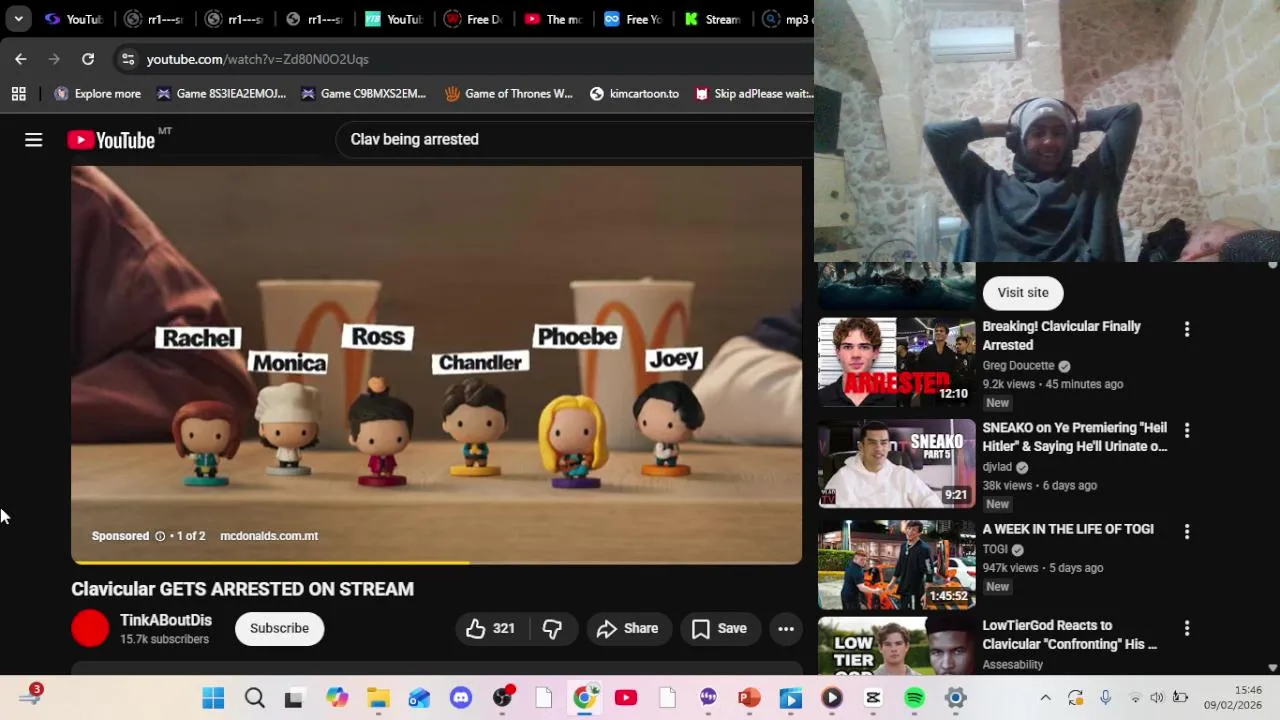Open the Game 8S3IEA2EMOJ... bookmark
Image resolution: width=1280 pixels, height=720 pixels.
click(221, 94)
